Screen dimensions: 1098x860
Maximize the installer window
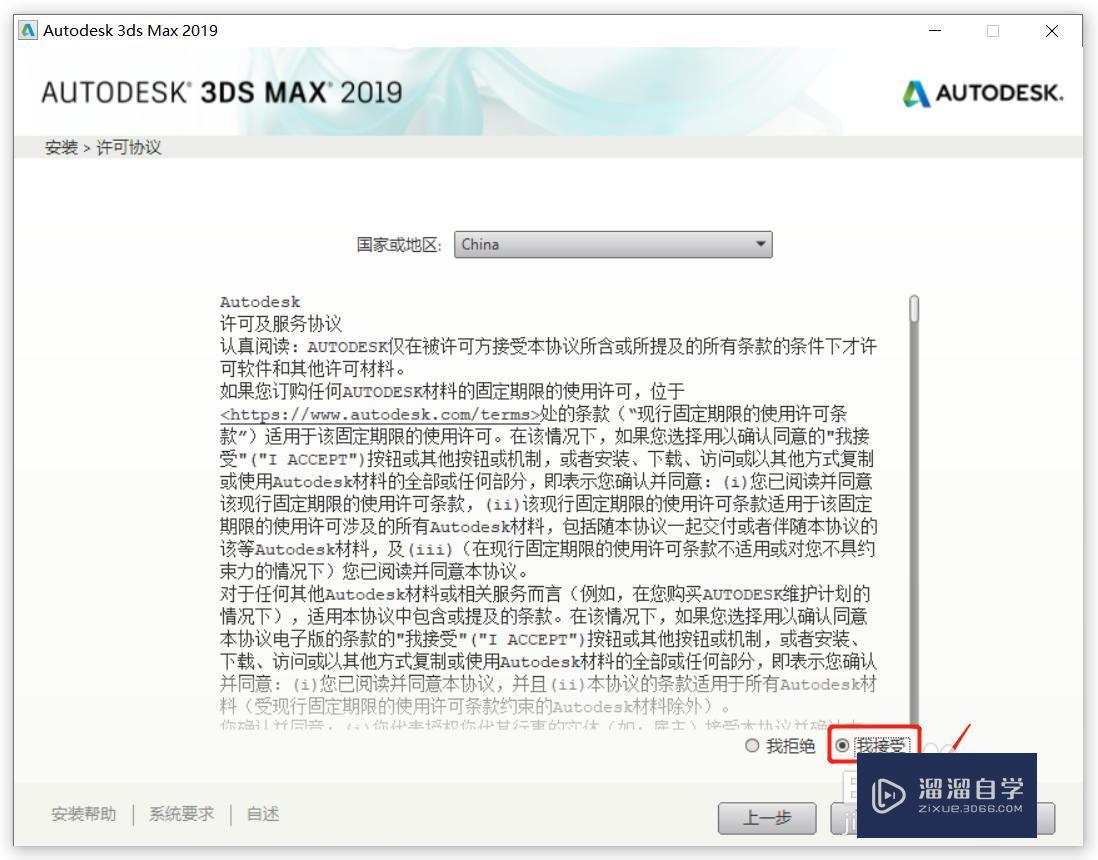click(x=993, y=31)
